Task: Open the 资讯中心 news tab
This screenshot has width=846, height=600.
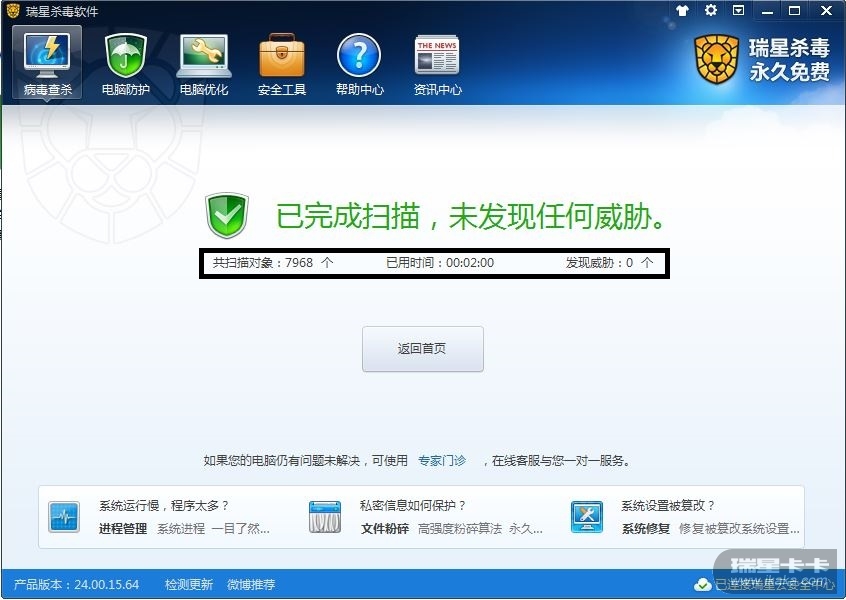Action: [437, 63]
